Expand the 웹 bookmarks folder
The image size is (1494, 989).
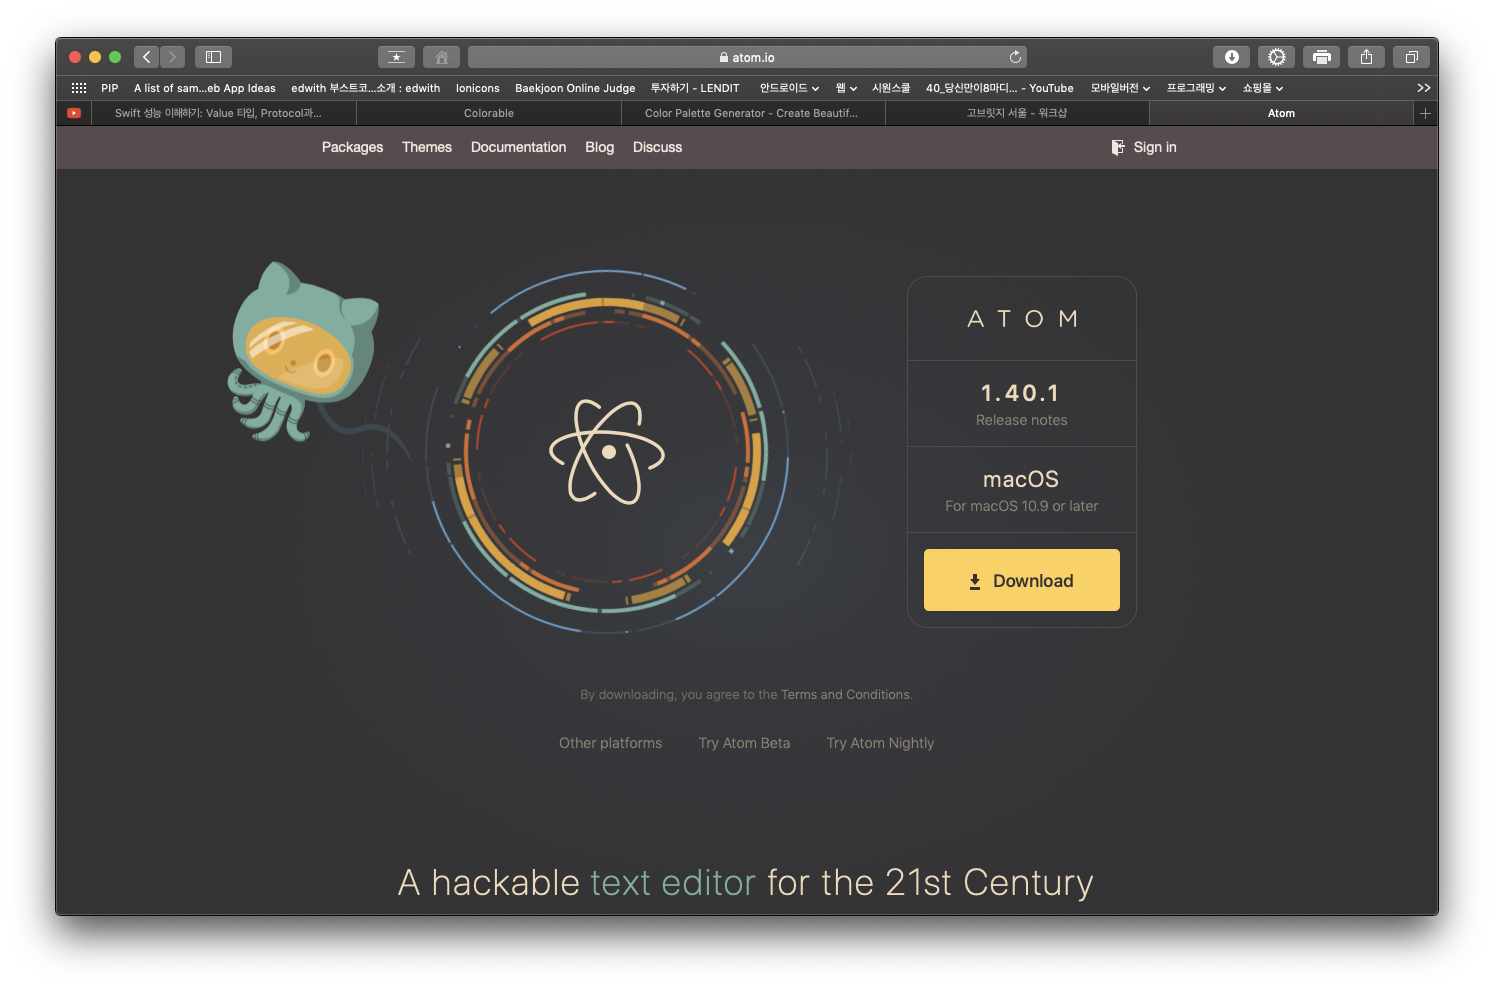[x=846, y=88]
